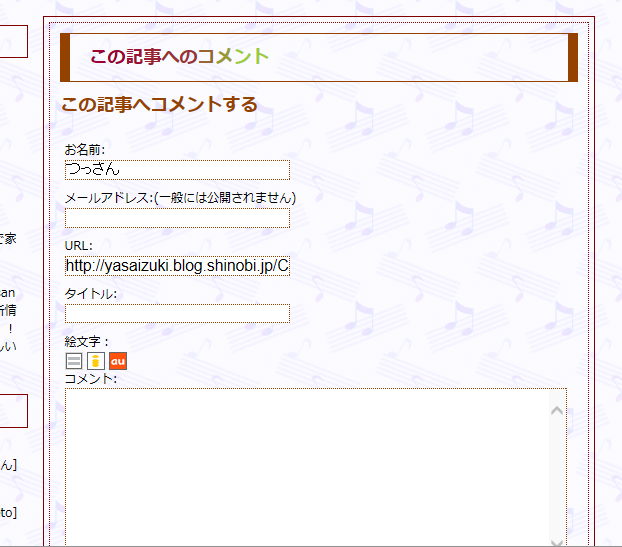The image size is (622, 547).
Task: Click the 絵文字 : label
Action: tap(86, 341)
